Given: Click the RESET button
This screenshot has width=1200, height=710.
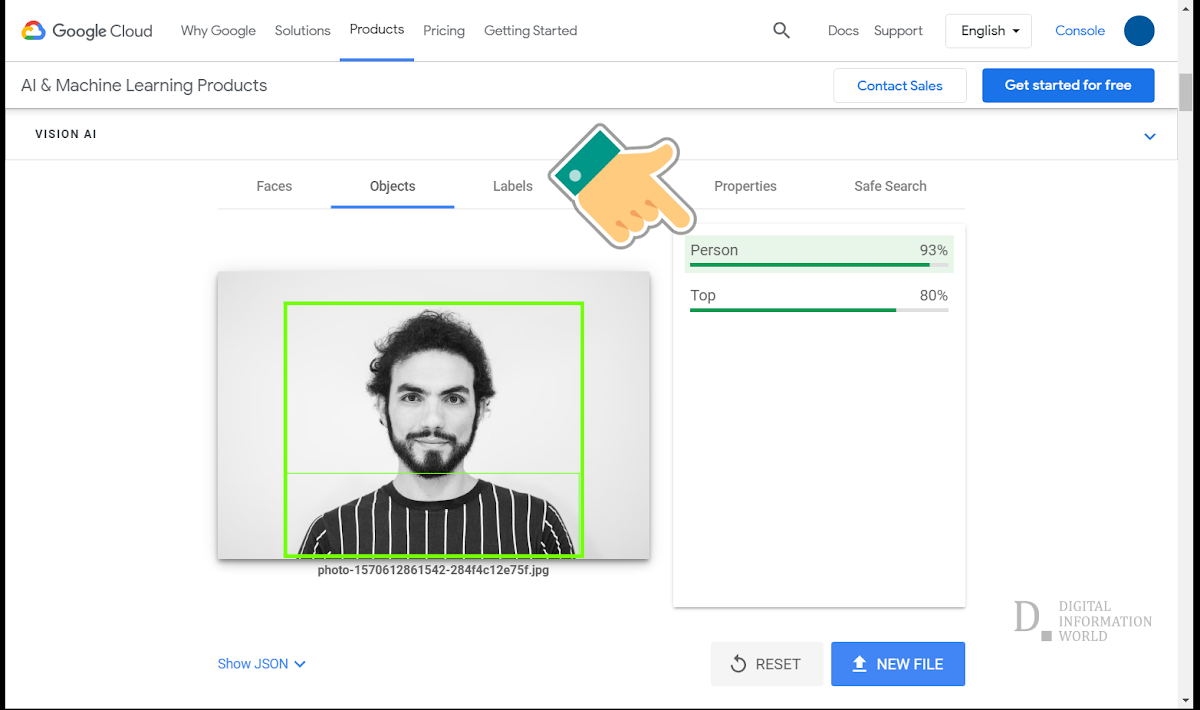Looking at the screenshot, I should [767, 664].
